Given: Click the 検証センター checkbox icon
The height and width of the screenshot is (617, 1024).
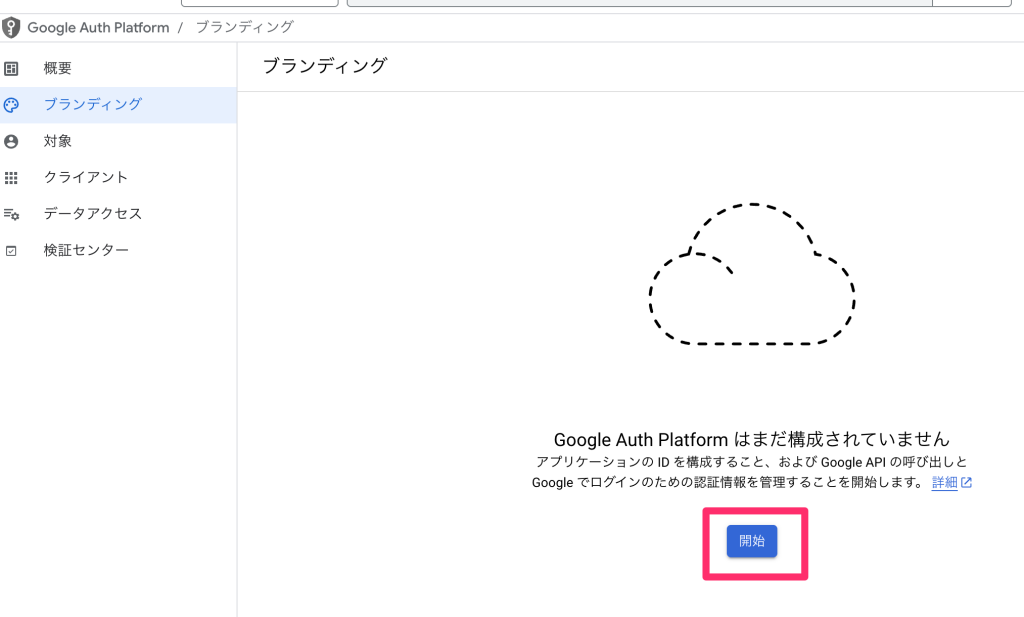Looking at the screenshot, I should [11, 251].
